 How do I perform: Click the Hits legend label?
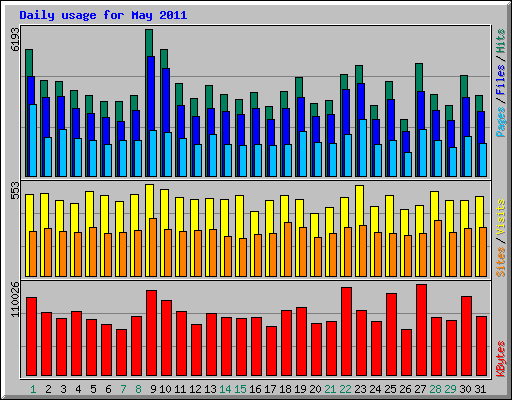500,41
